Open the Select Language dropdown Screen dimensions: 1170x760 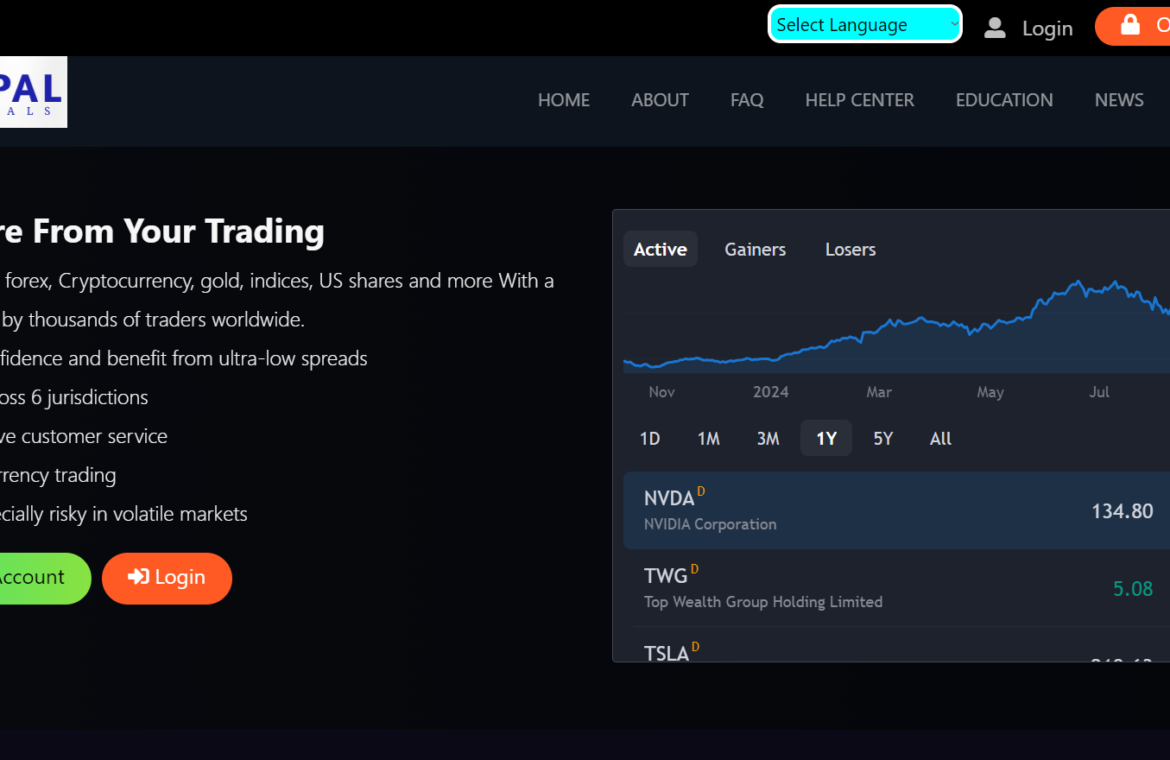coord(864,25)
